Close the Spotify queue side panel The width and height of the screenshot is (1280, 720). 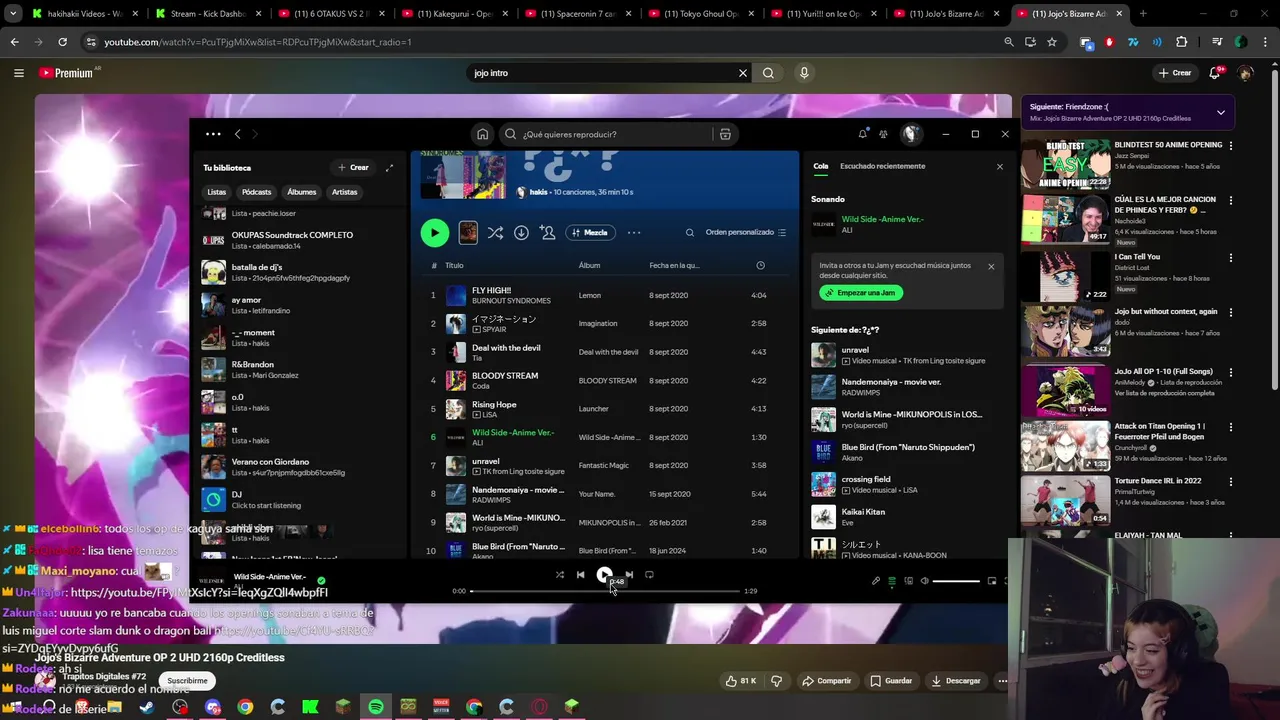coord(999,167)
